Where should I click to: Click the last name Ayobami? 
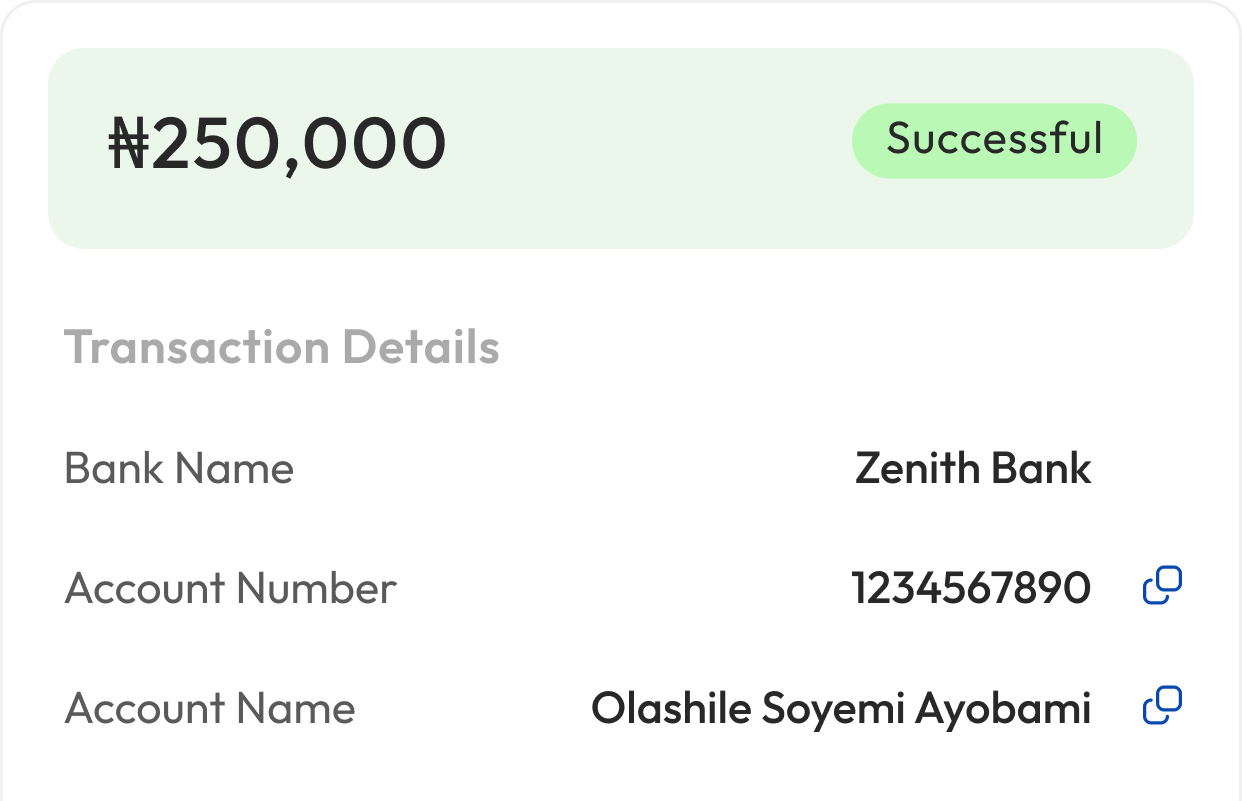(x=1003, y=708)
